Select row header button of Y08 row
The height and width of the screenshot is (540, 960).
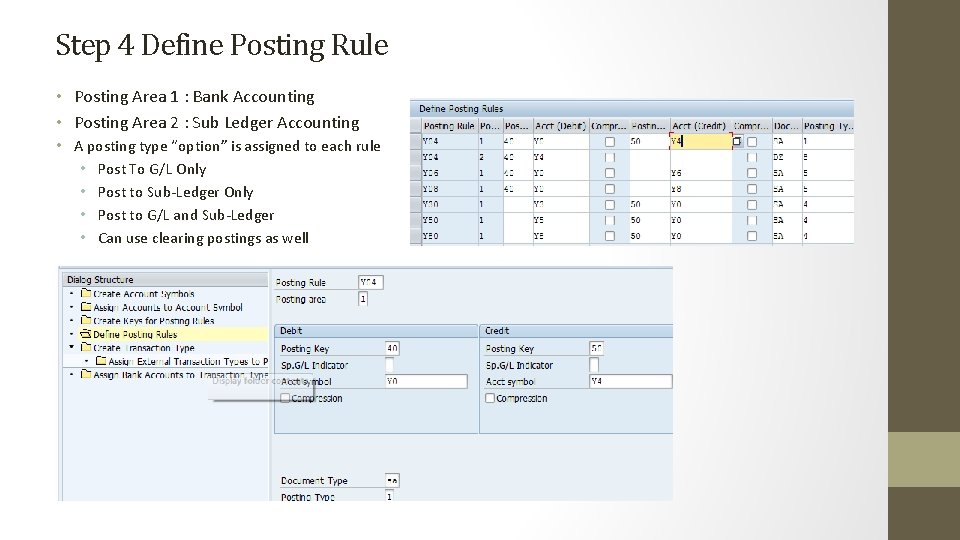pyautogui.click(x=416, y=189)
